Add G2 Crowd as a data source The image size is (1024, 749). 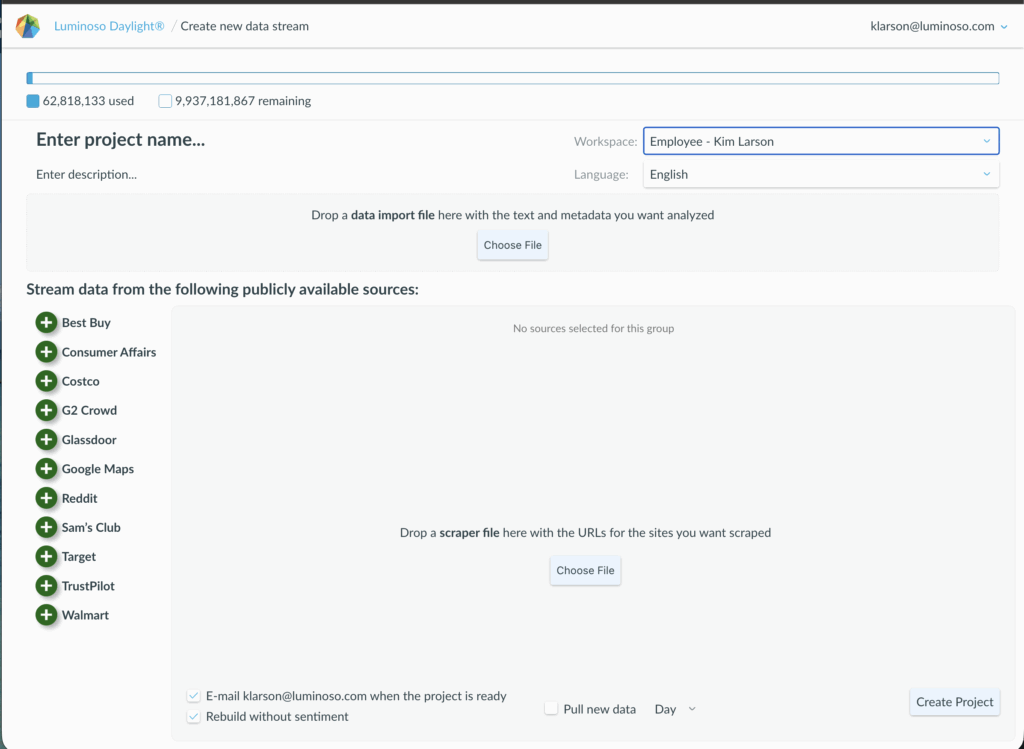pos(46,410)
